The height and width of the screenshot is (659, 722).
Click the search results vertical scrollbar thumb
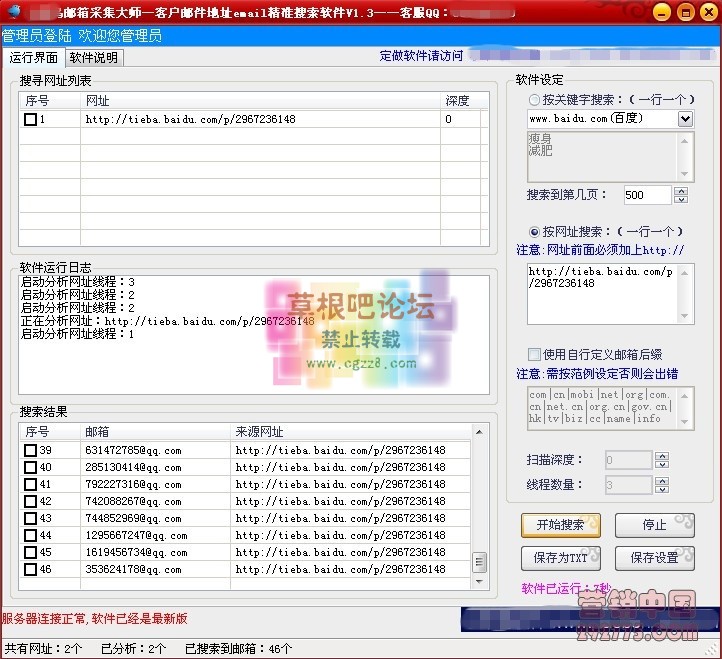pos(479,562)
